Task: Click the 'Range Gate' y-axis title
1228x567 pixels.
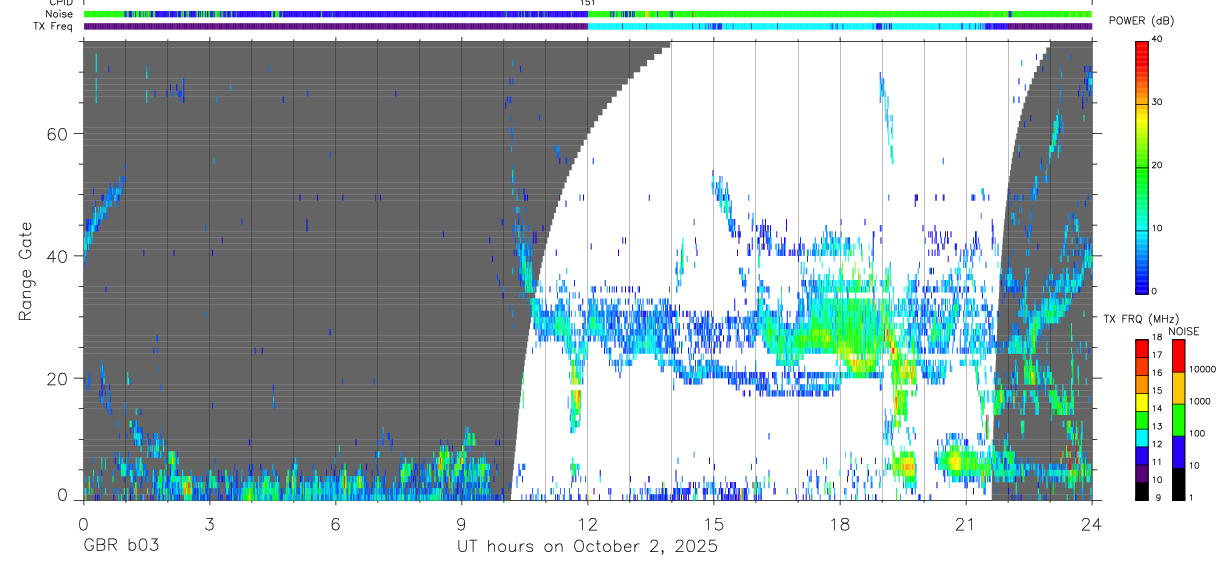Action: coord(27,272)
